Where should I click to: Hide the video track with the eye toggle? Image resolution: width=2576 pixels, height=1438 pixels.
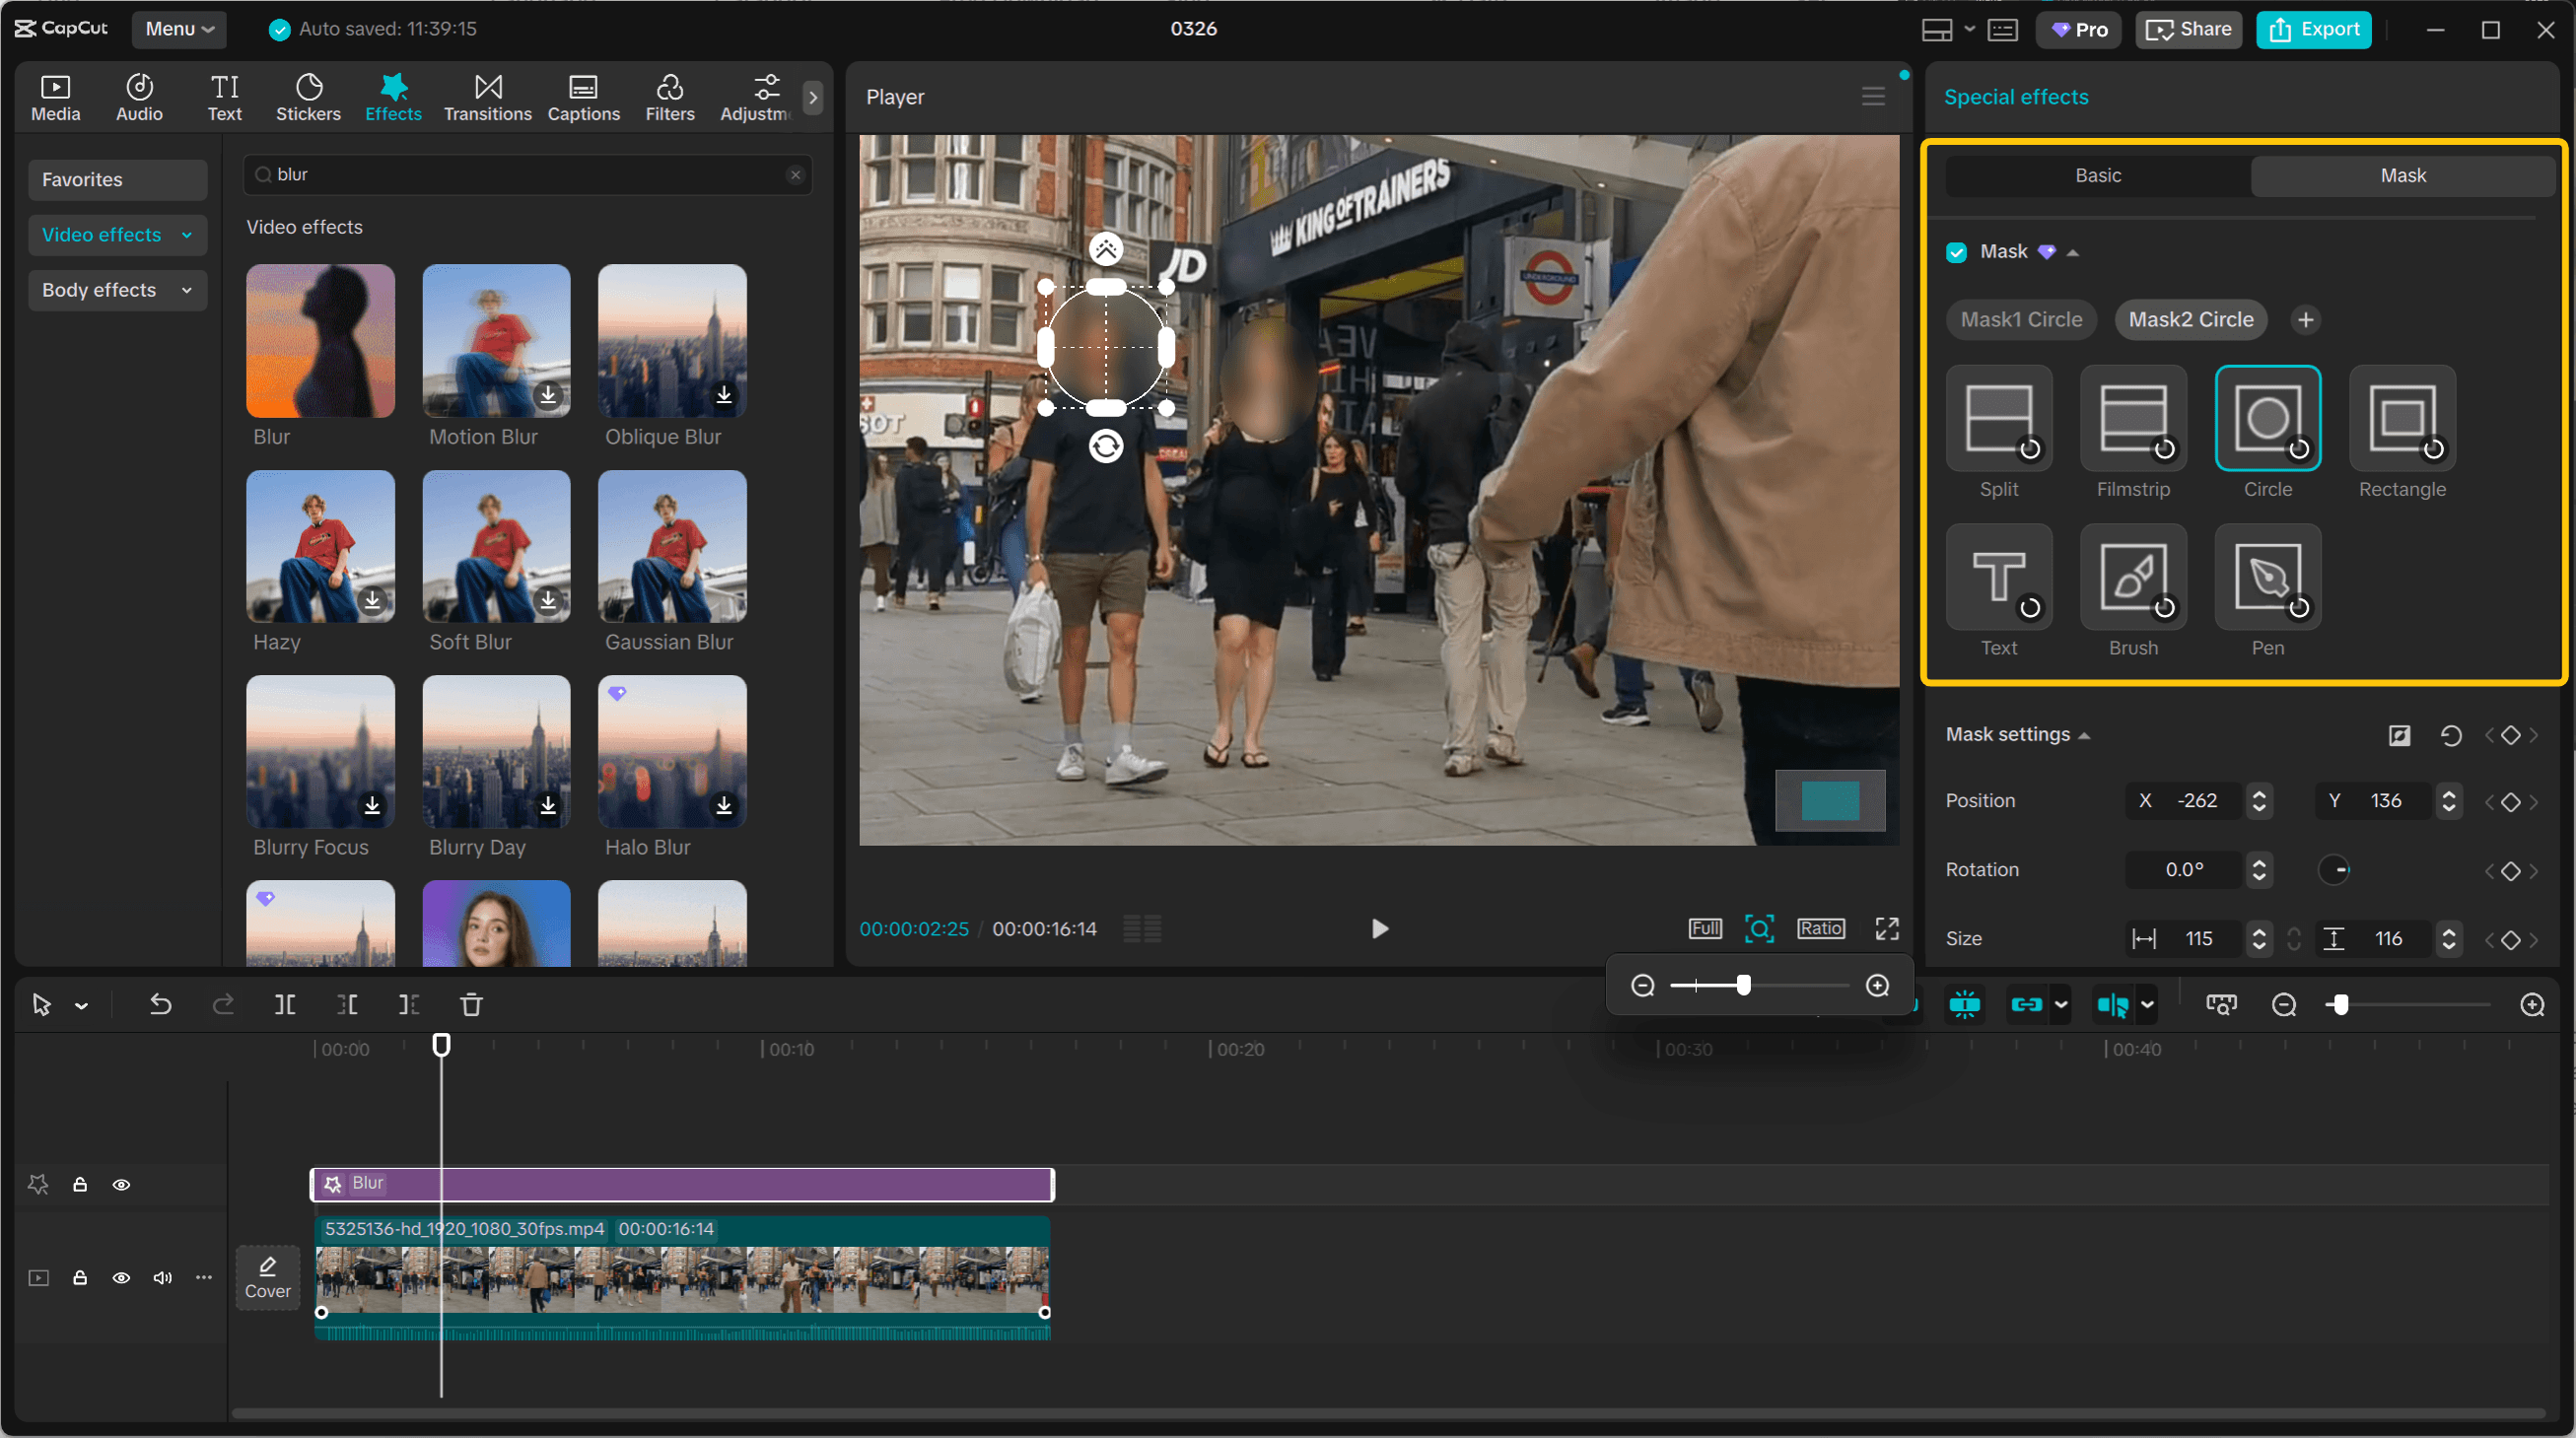coord(122,1279)
